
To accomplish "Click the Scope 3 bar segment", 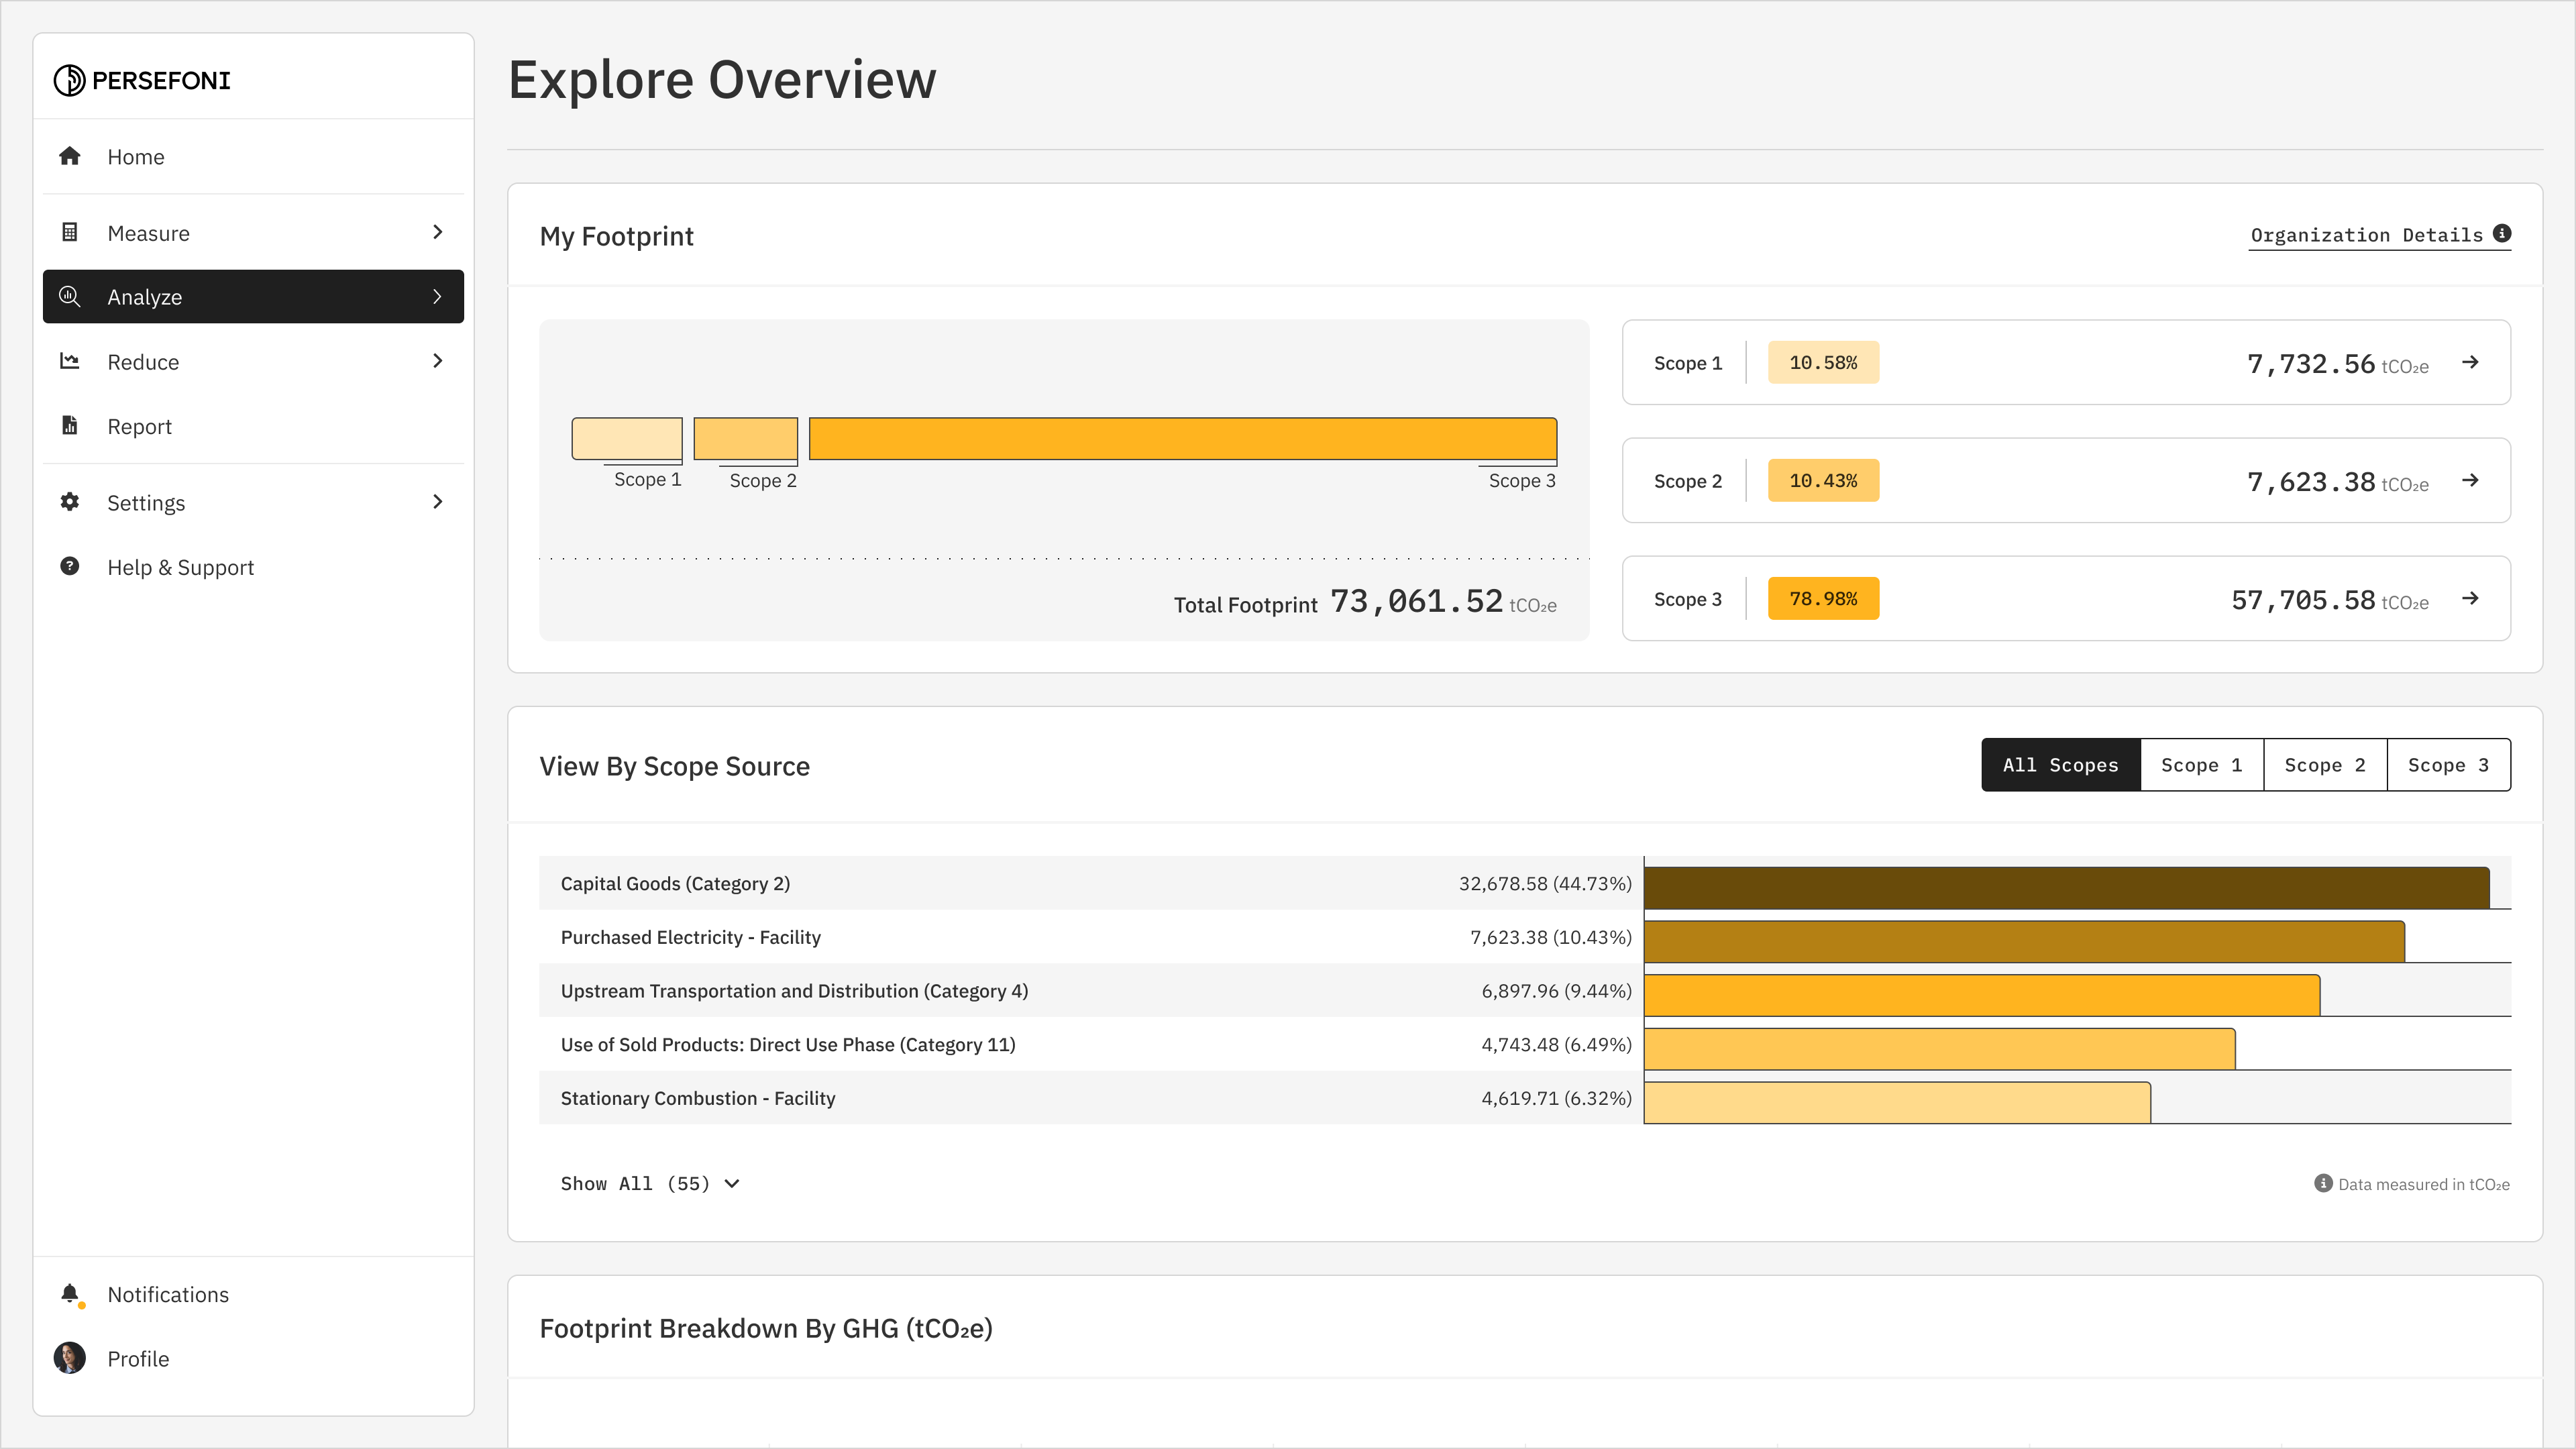I will click(1182, 439).
